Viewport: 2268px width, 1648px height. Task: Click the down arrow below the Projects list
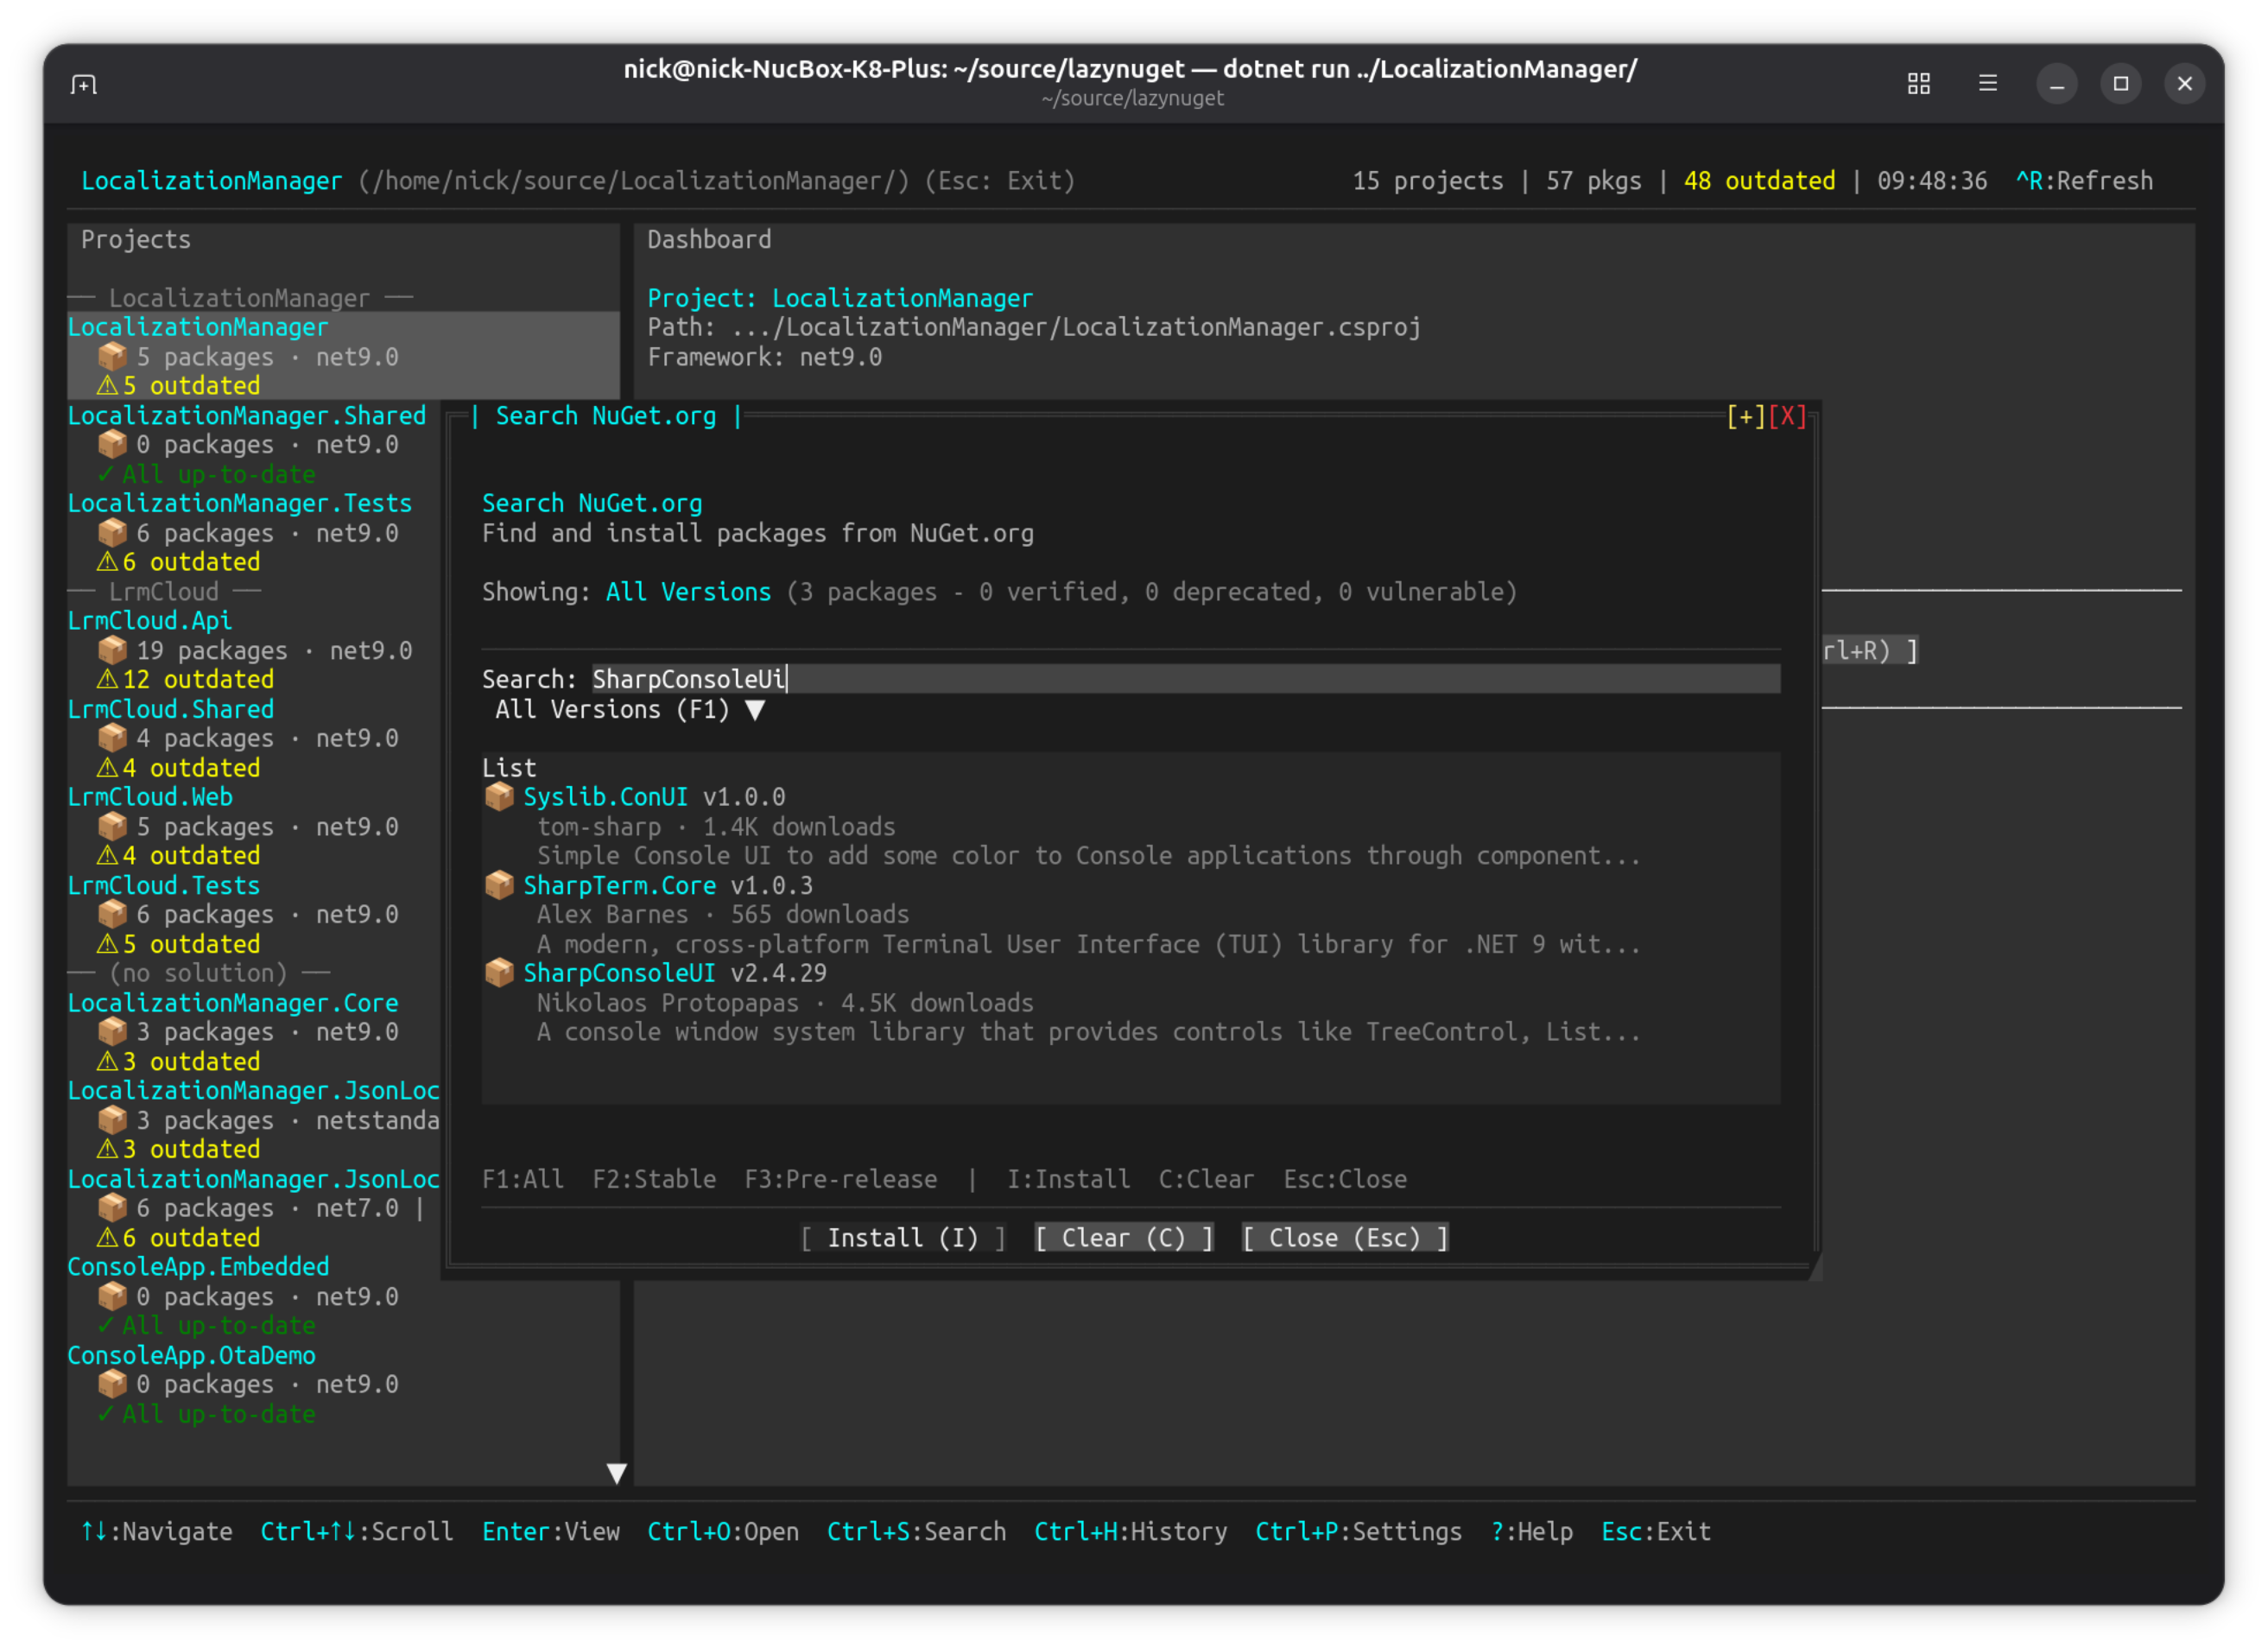point(618,1473)
